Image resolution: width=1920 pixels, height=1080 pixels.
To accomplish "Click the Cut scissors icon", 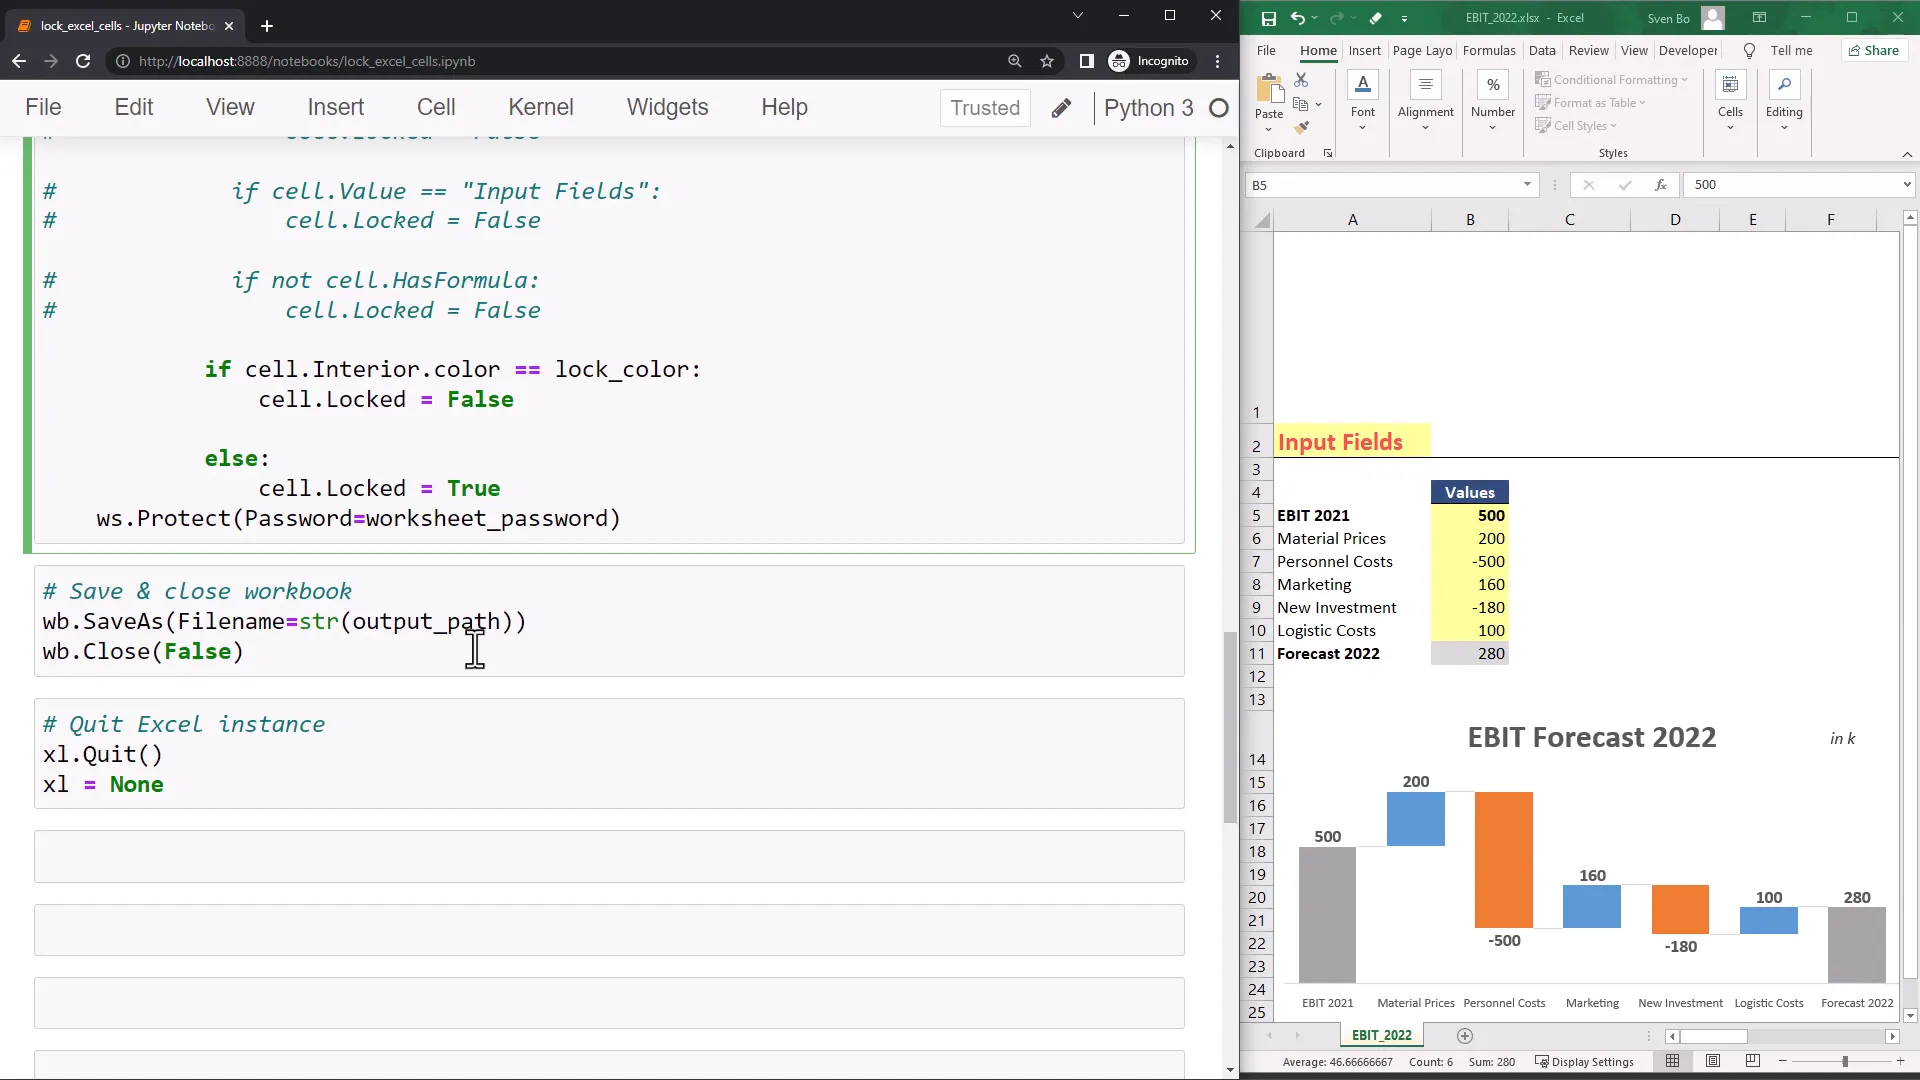I will coord(1301,80).
